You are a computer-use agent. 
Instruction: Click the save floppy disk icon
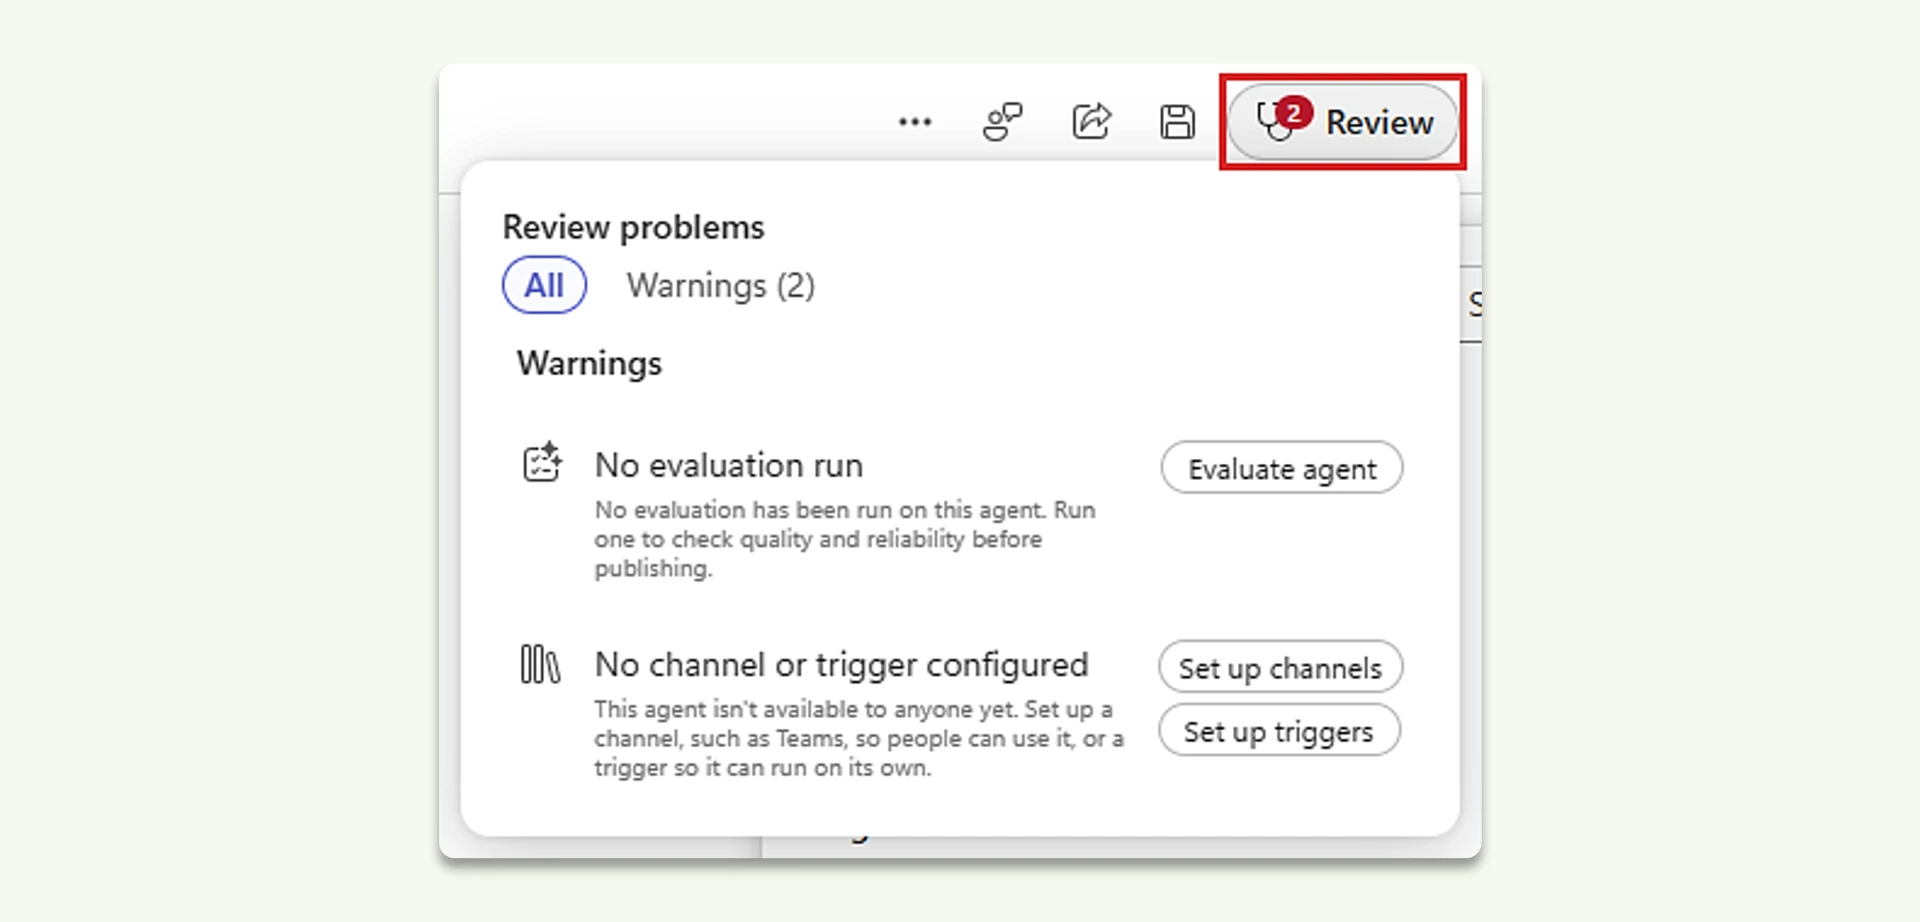1177,122
